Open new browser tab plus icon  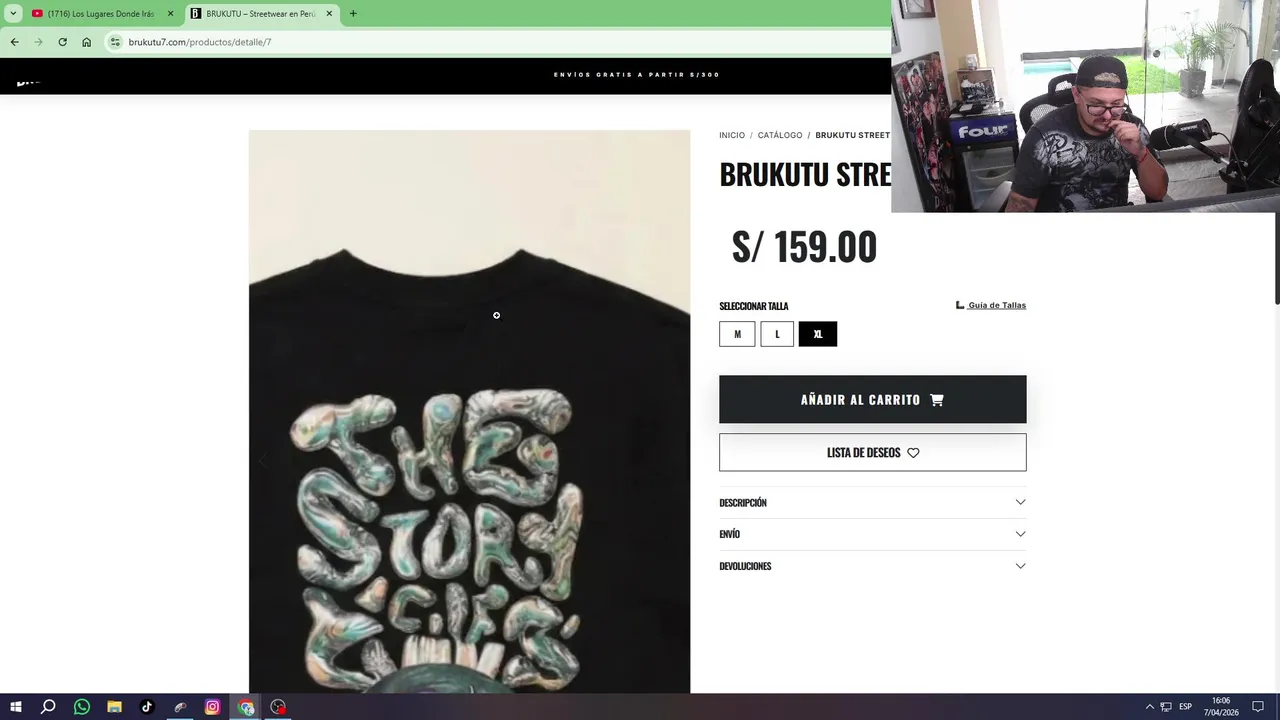pyautogui.click(x=353, y=14)
